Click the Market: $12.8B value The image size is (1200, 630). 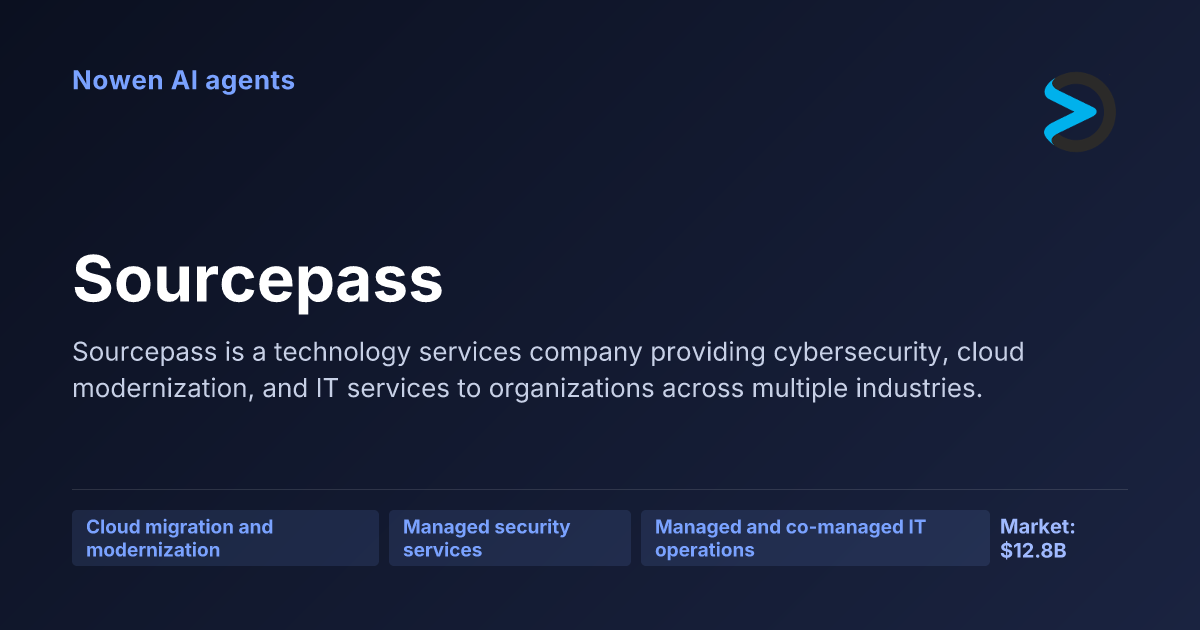[1038, 538]
